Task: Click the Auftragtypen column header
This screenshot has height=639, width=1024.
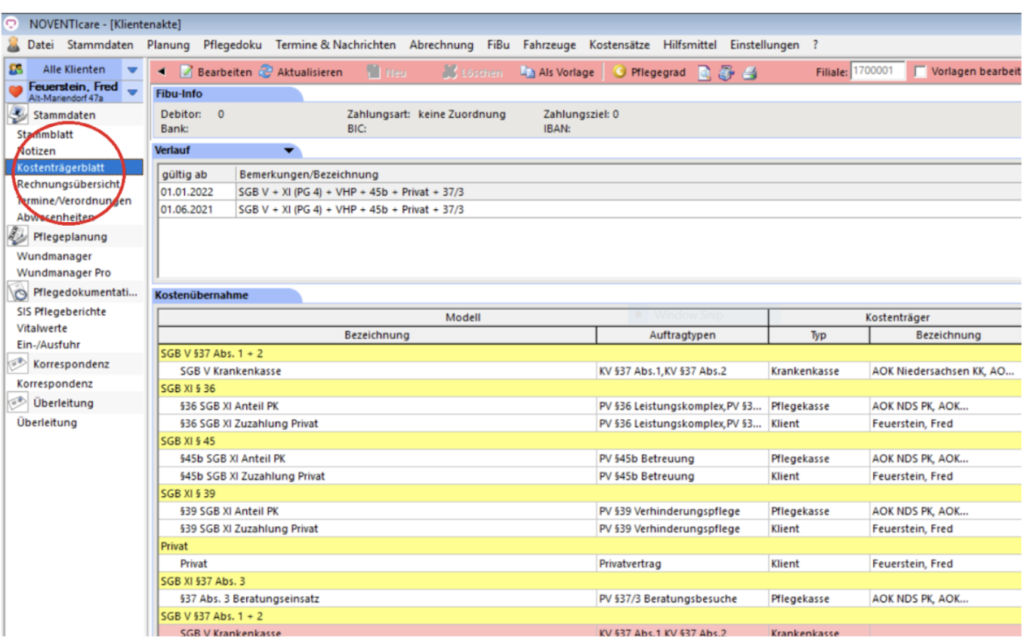Action: (x=682, y=335)
